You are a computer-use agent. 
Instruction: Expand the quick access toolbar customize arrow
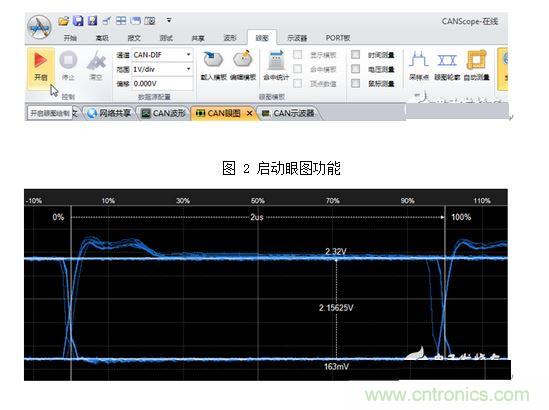(169, 21)
